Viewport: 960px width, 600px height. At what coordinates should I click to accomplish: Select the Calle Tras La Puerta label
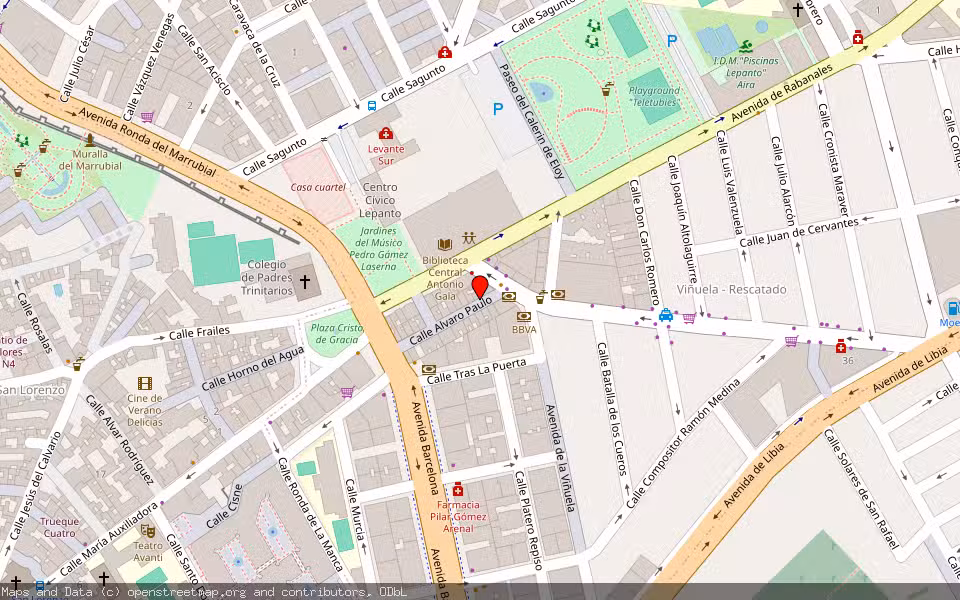tap(476, 372)
